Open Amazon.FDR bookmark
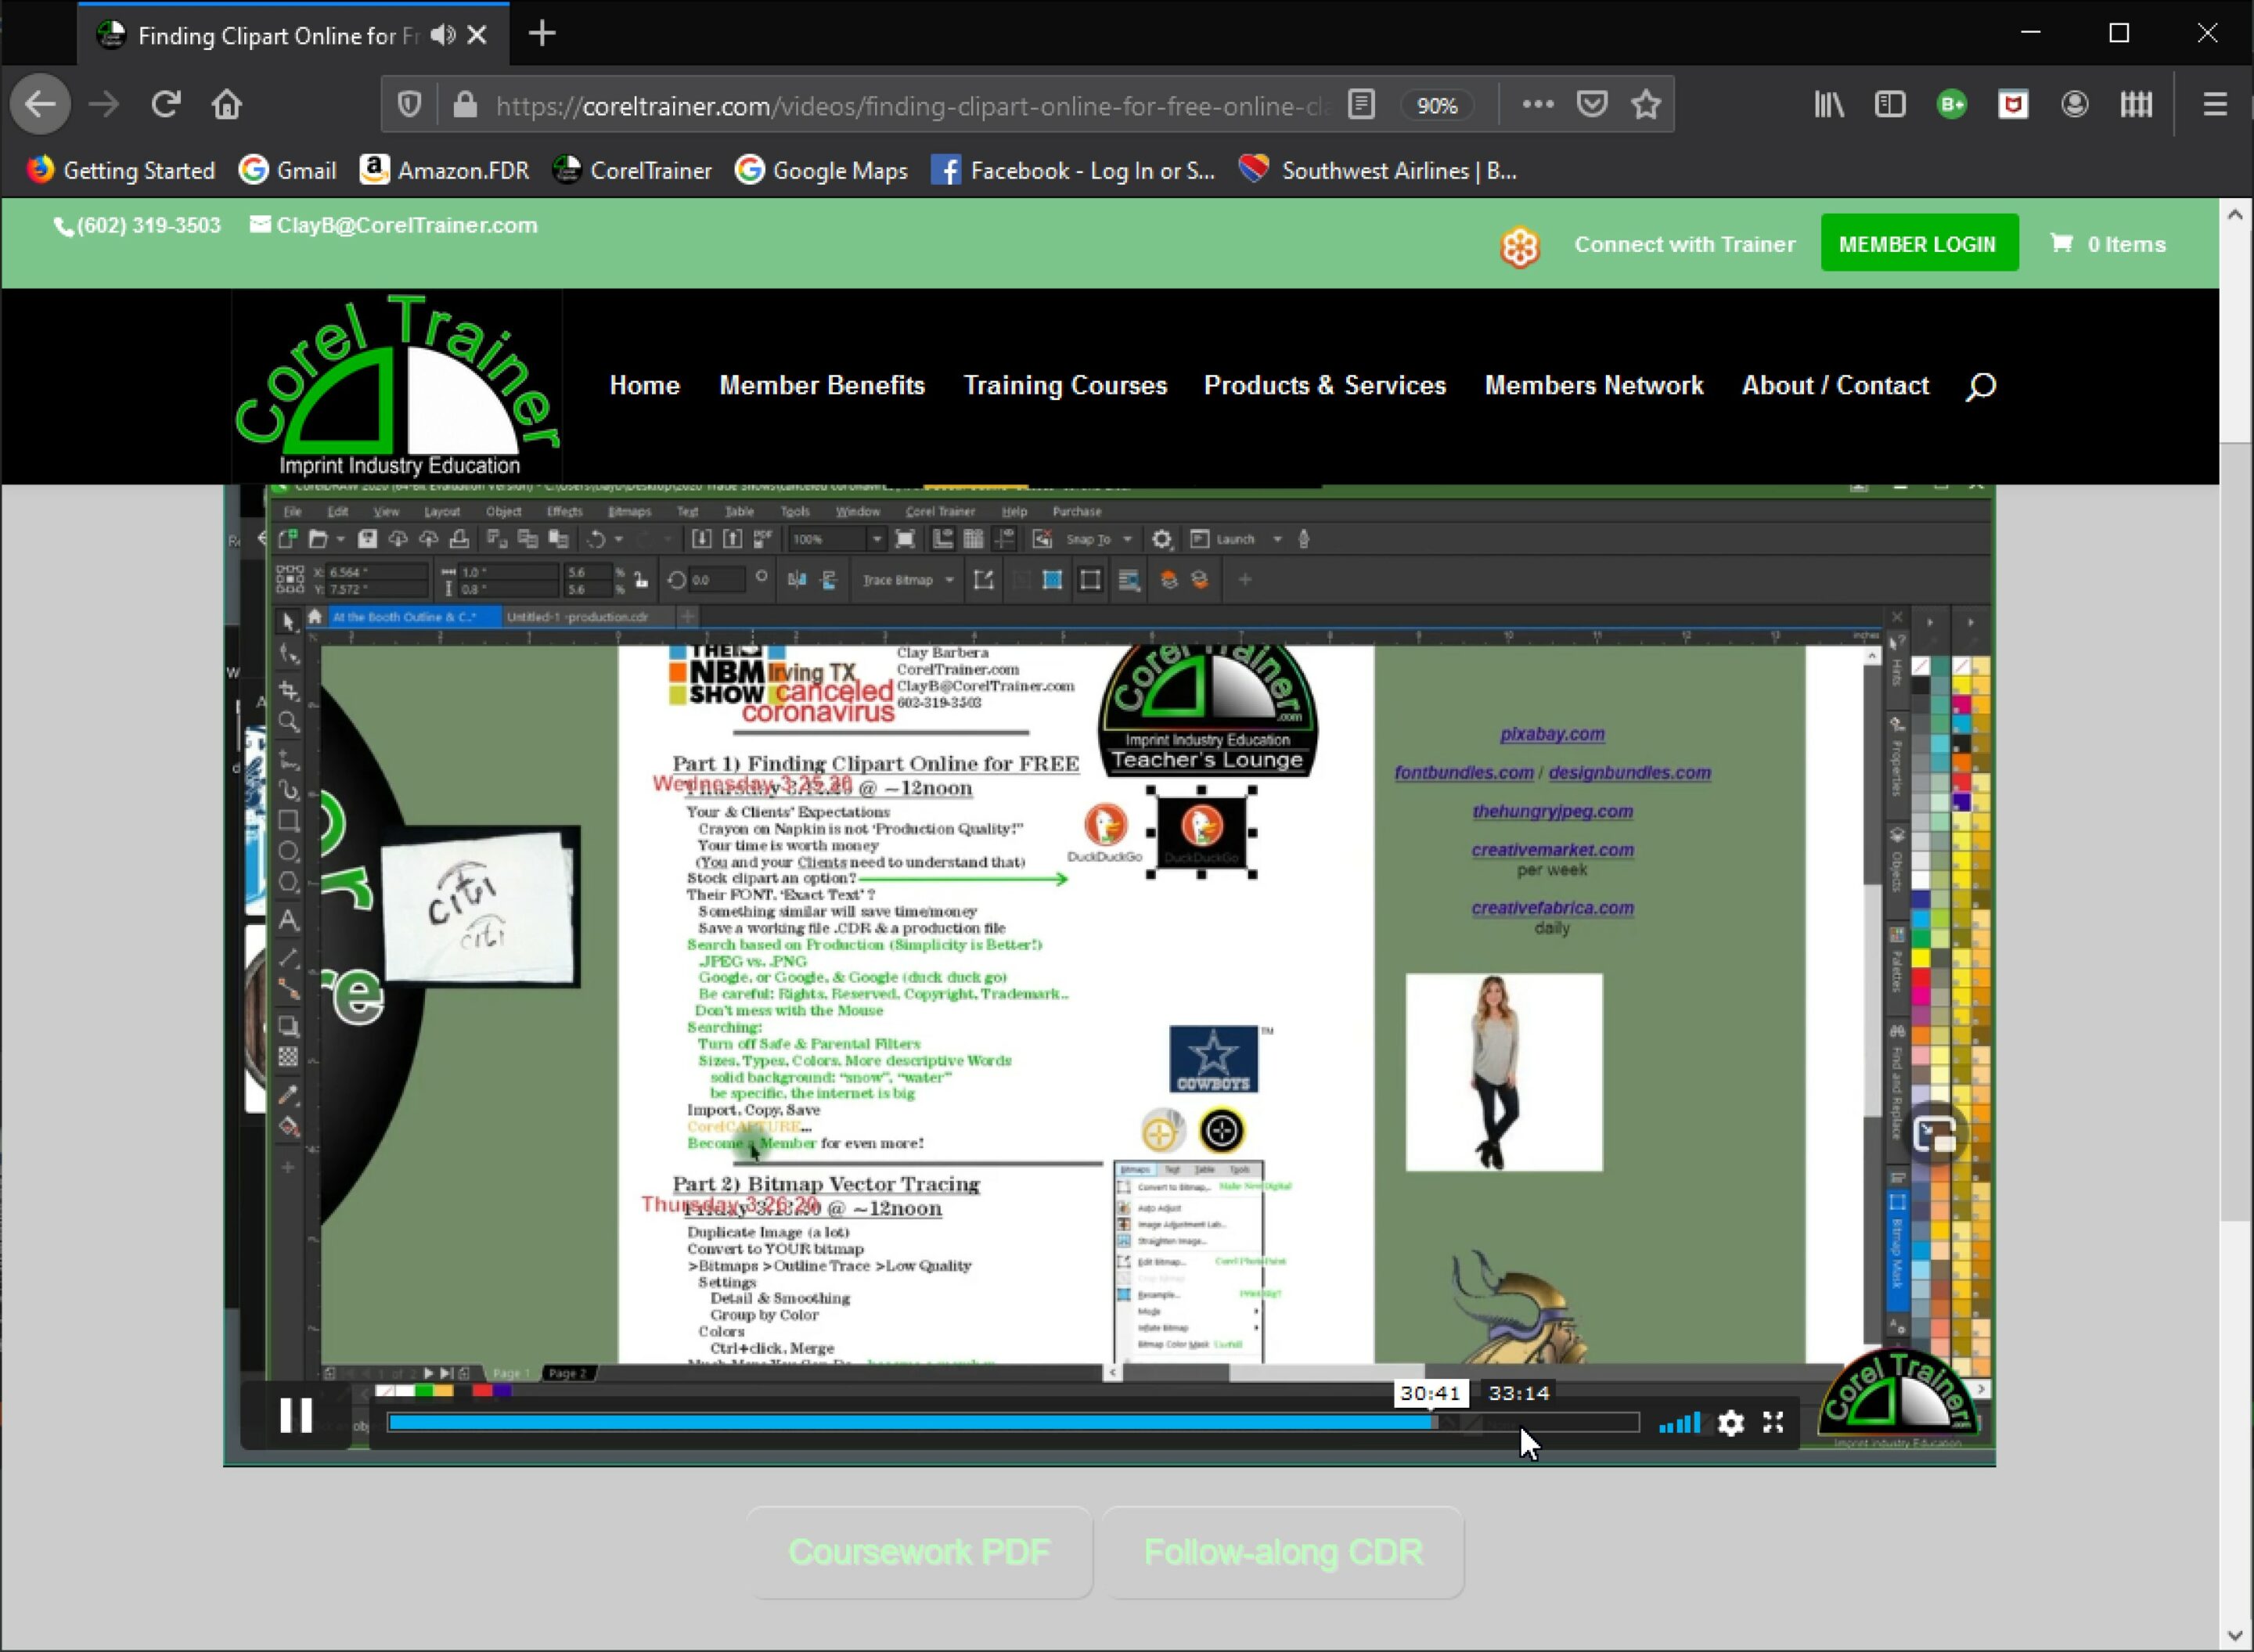 tap(445, 171)
